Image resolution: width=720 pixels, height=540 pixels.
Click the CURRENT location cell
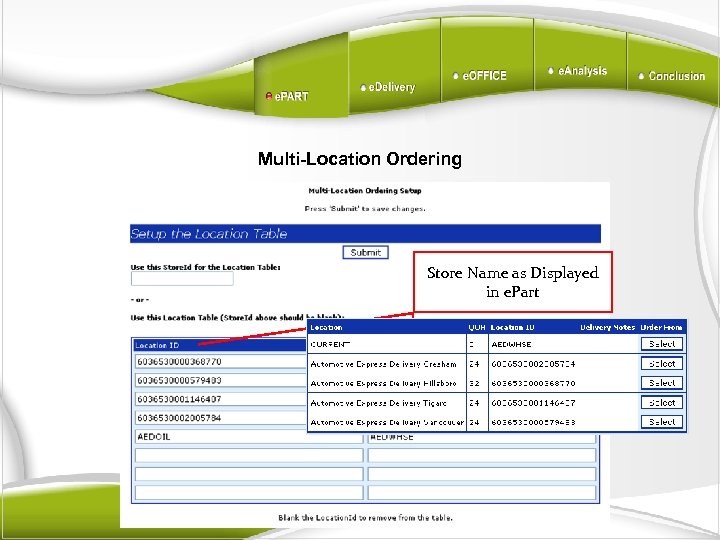click(387, 344)
